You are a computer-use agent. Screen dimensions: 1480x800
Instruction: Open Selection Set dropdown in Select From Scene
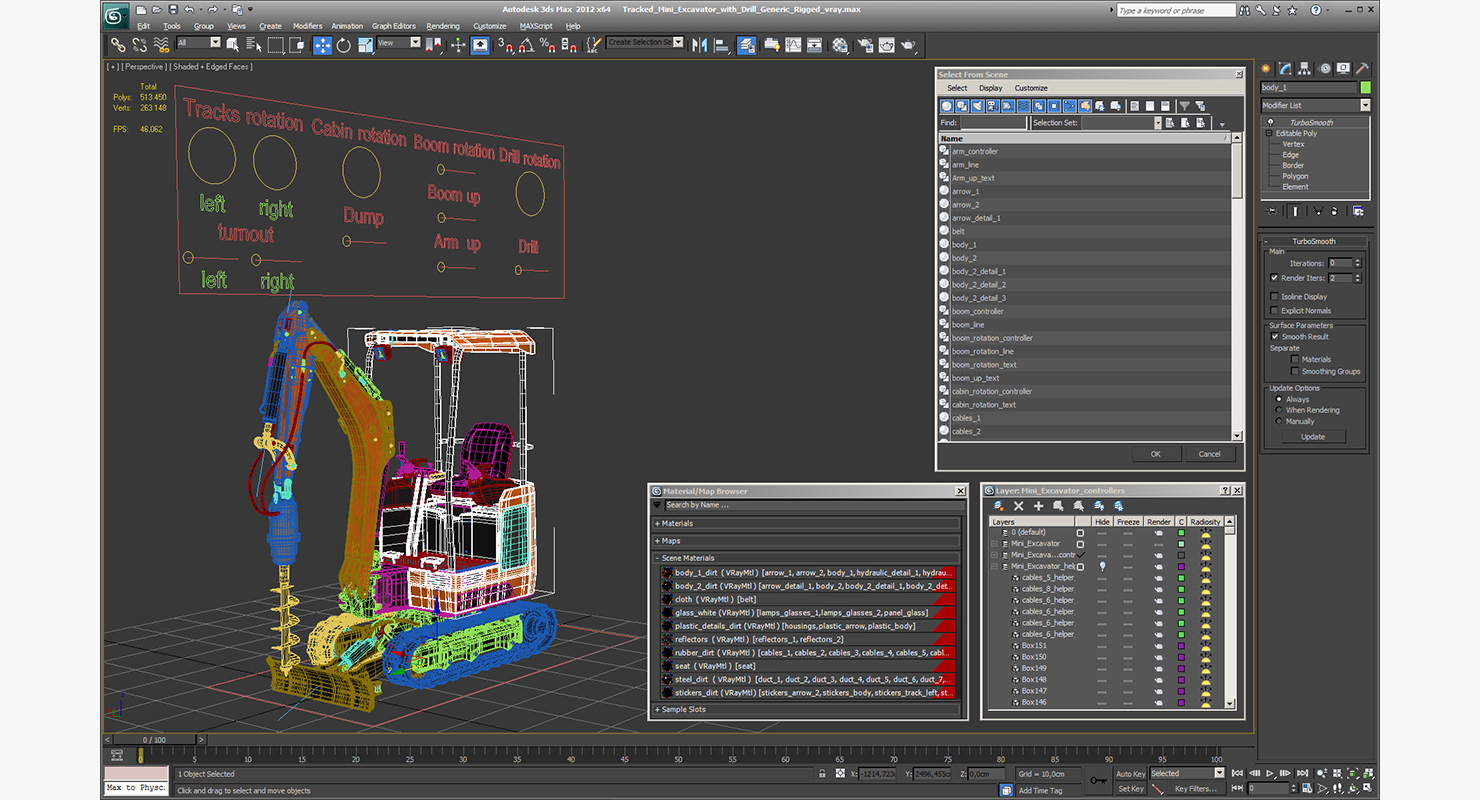pyautogui.click(x=1157, y=123)
